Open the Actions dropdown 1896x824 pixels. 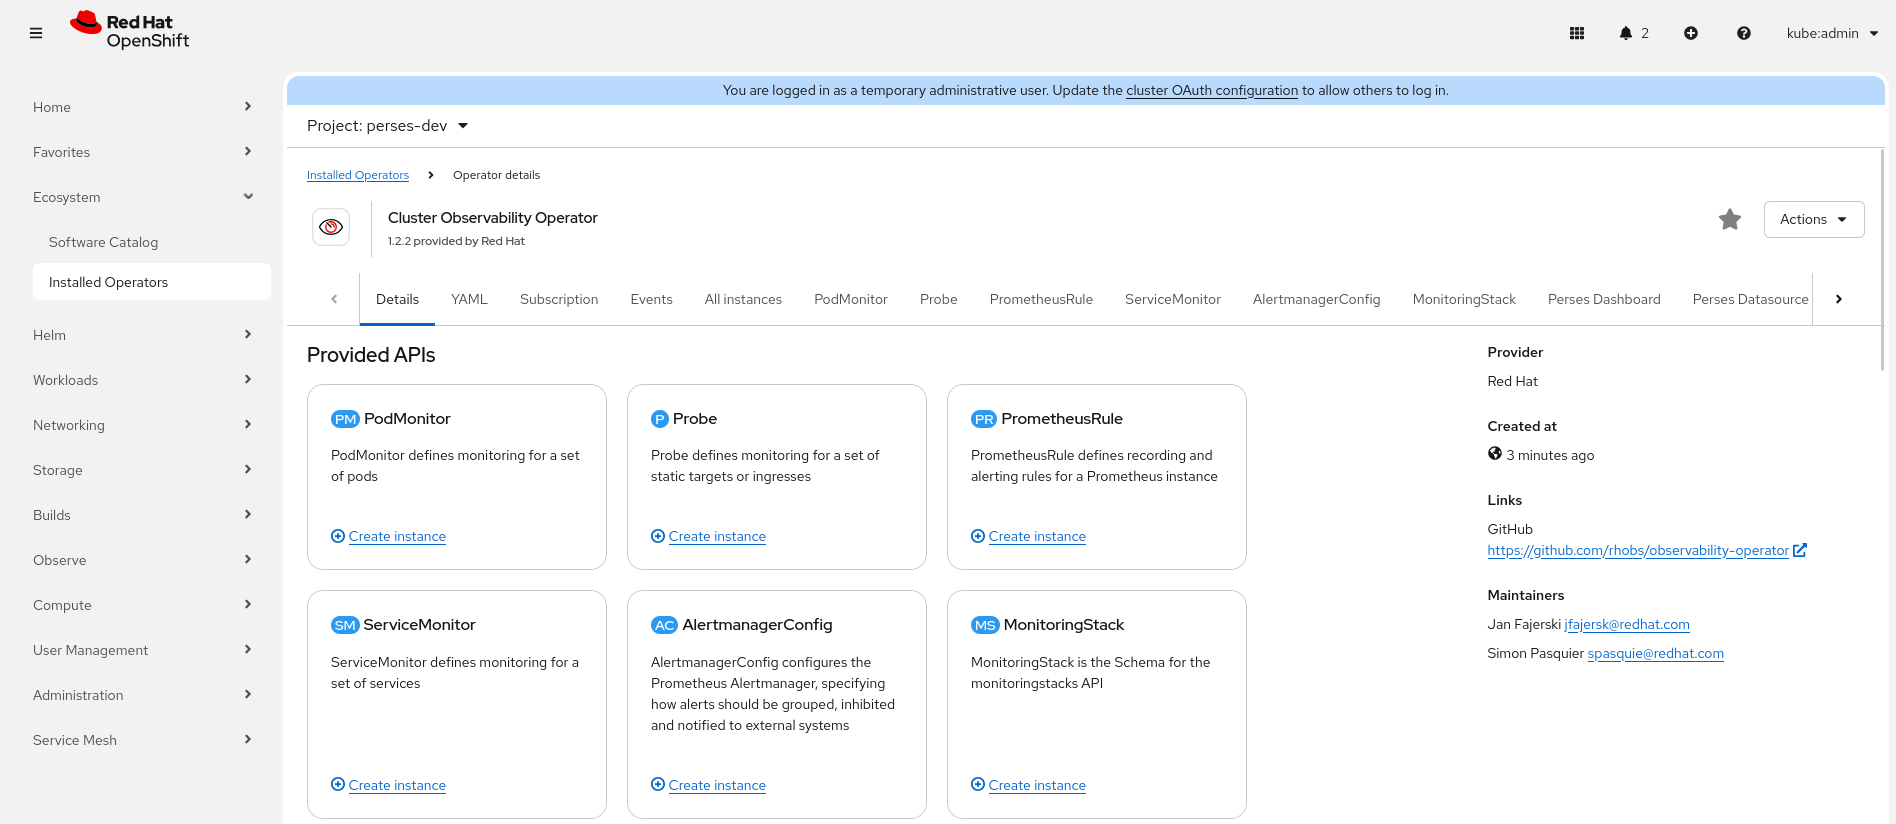point(1813,219)
